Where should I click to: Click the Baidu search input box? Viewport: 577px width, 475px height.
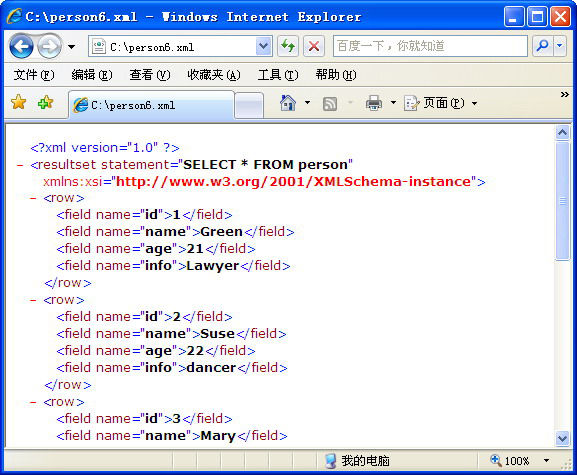(x=430, y=46)
